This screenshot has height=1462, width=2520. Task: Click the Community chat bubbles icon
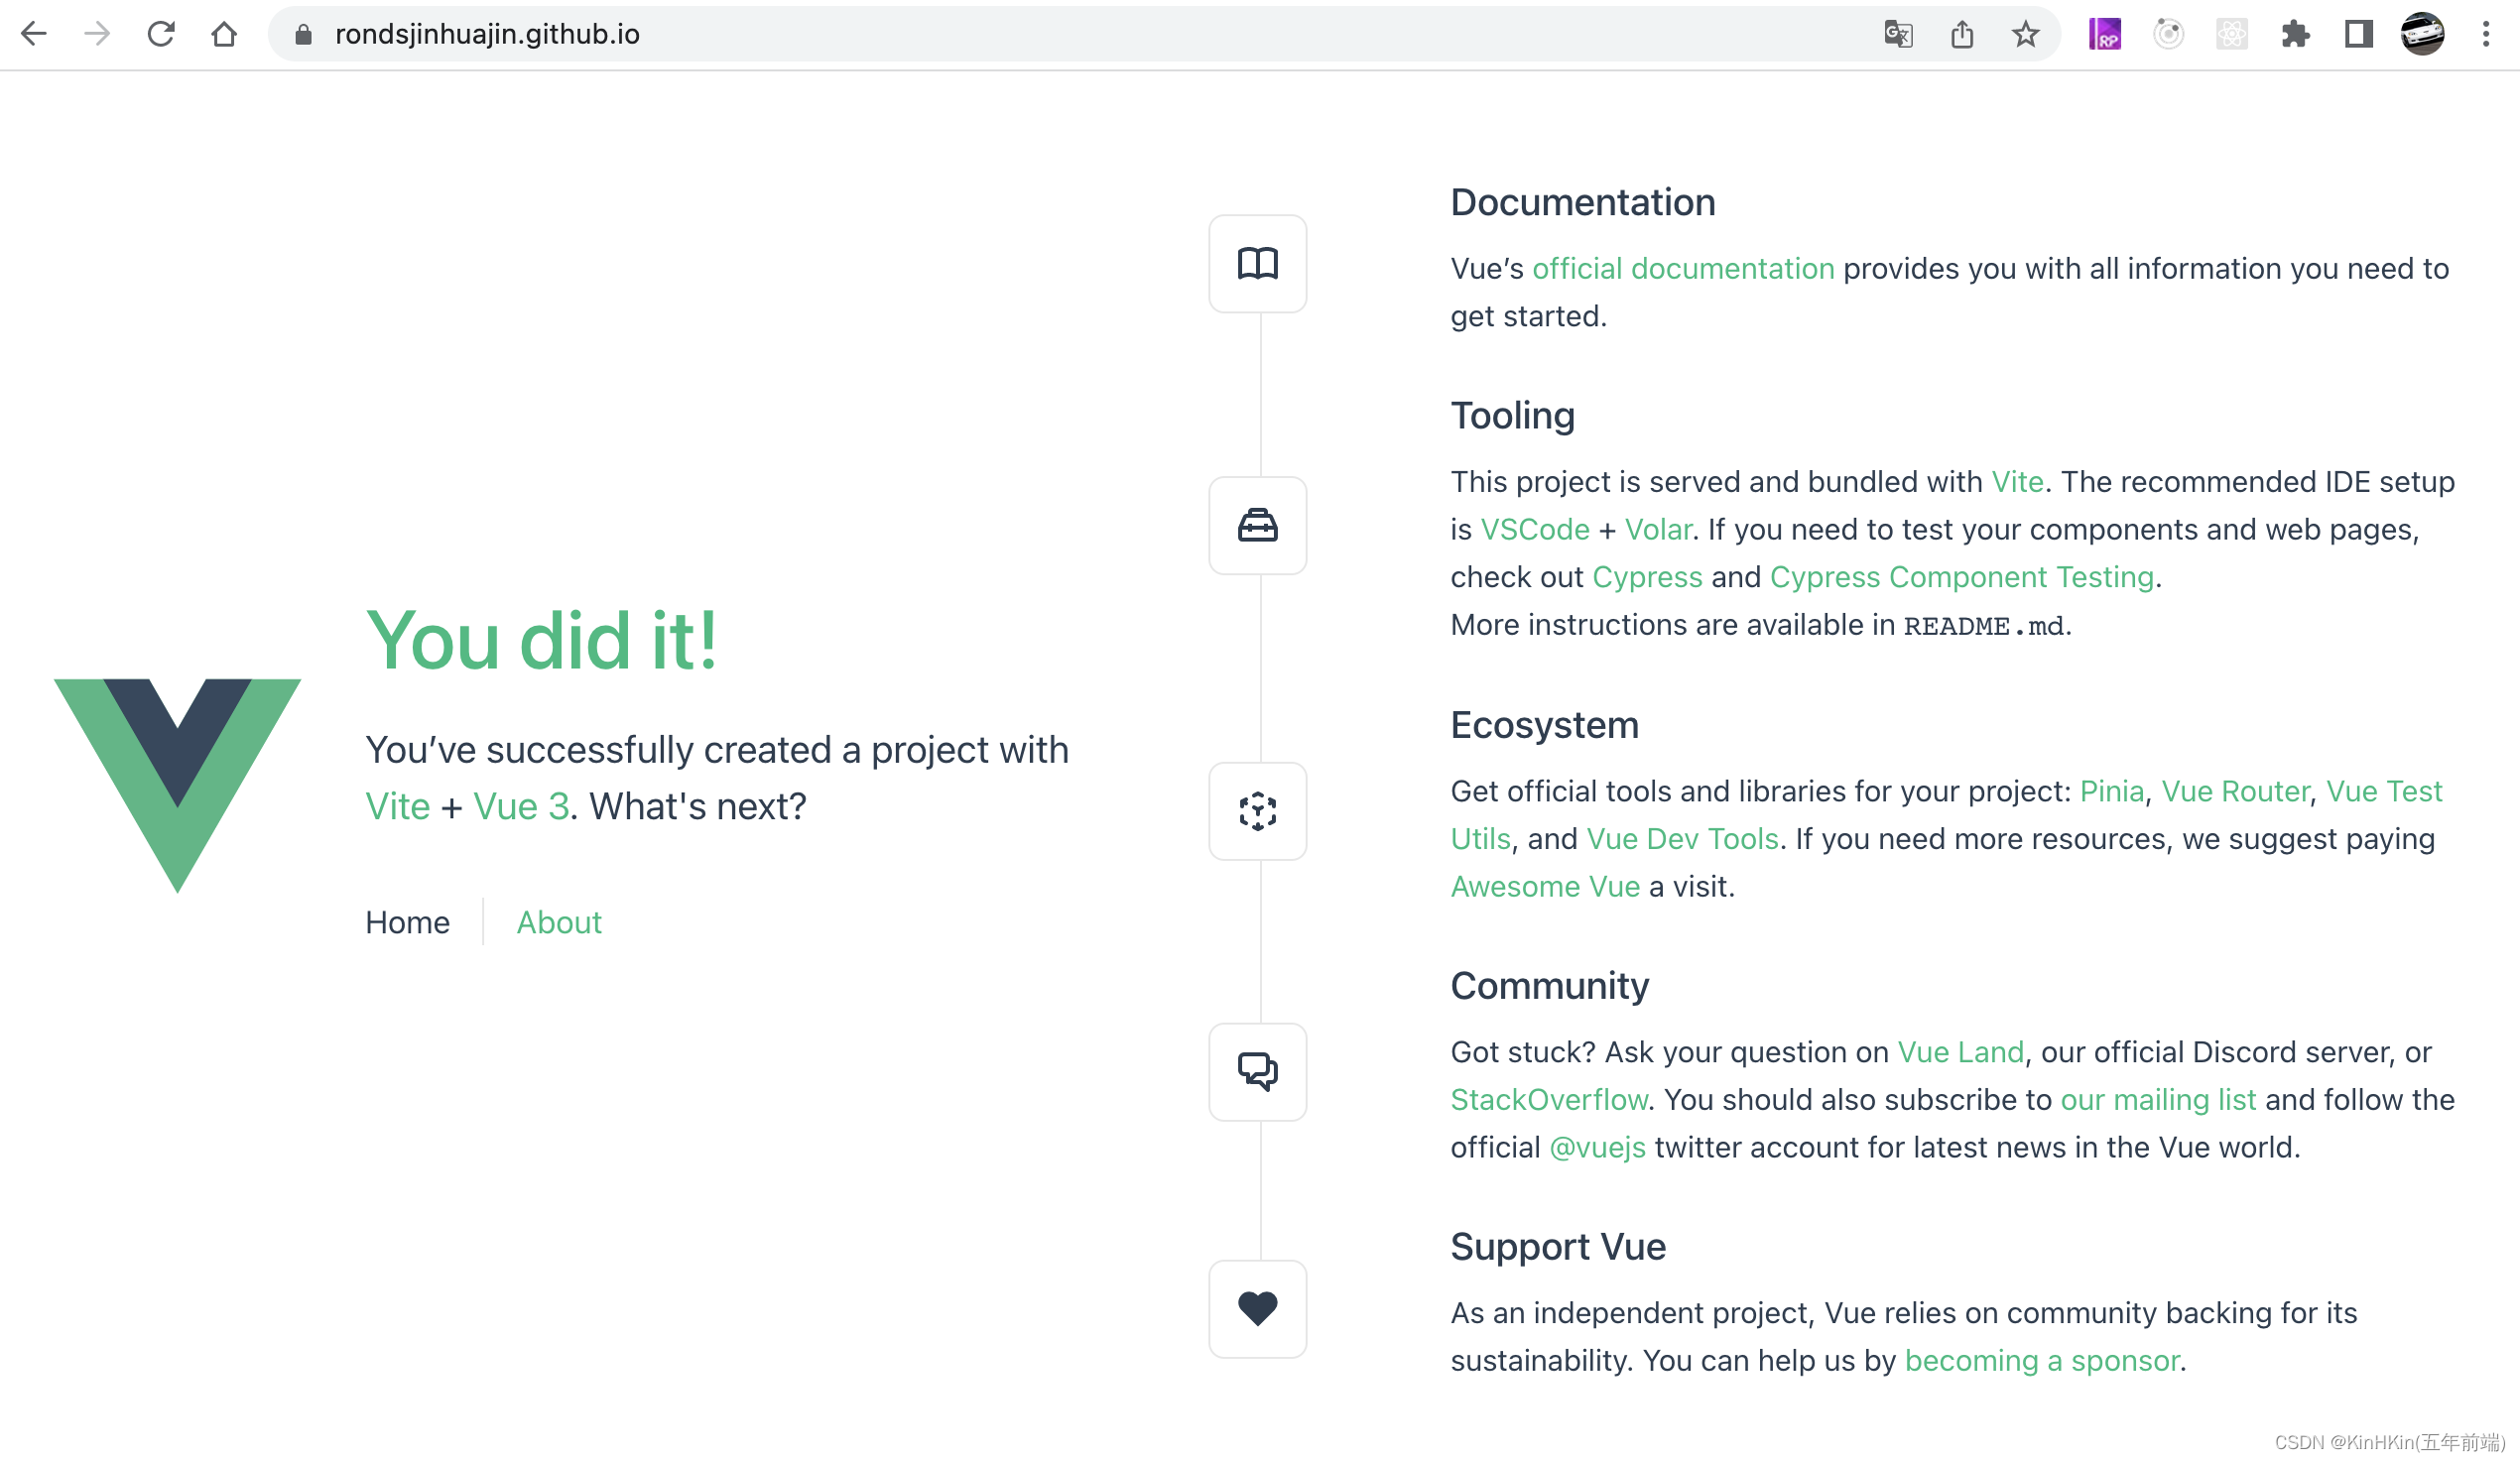coord(1258,1072)
